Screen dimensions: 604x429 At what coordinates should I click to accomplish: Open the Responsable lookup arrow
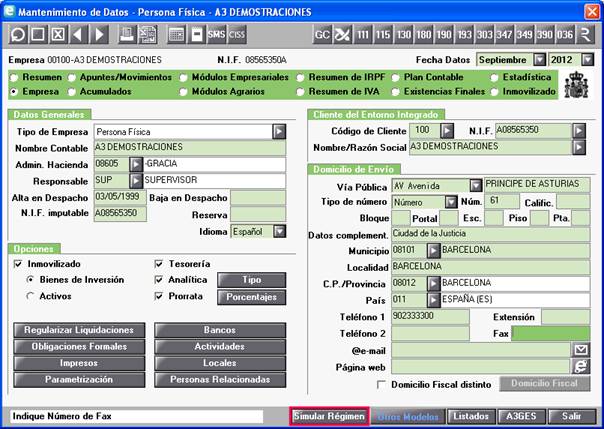136,181
